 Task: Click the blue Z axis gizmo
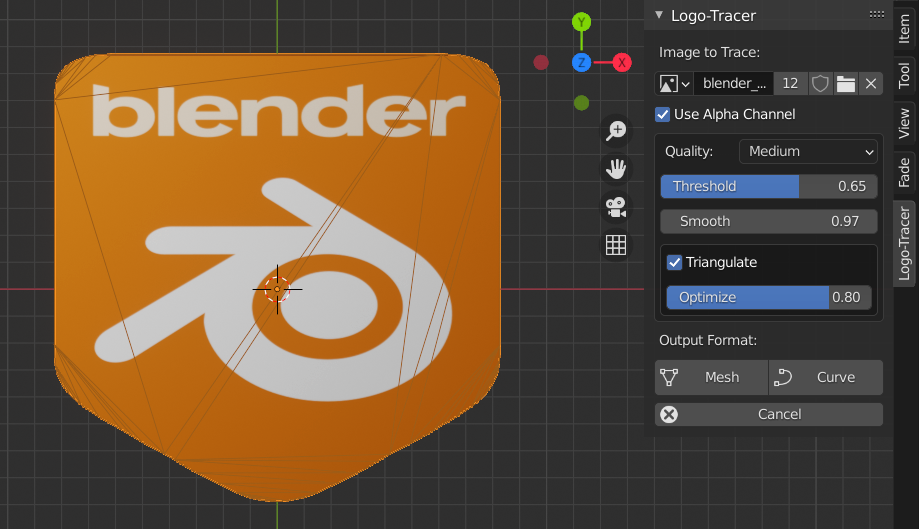(581, 63)
